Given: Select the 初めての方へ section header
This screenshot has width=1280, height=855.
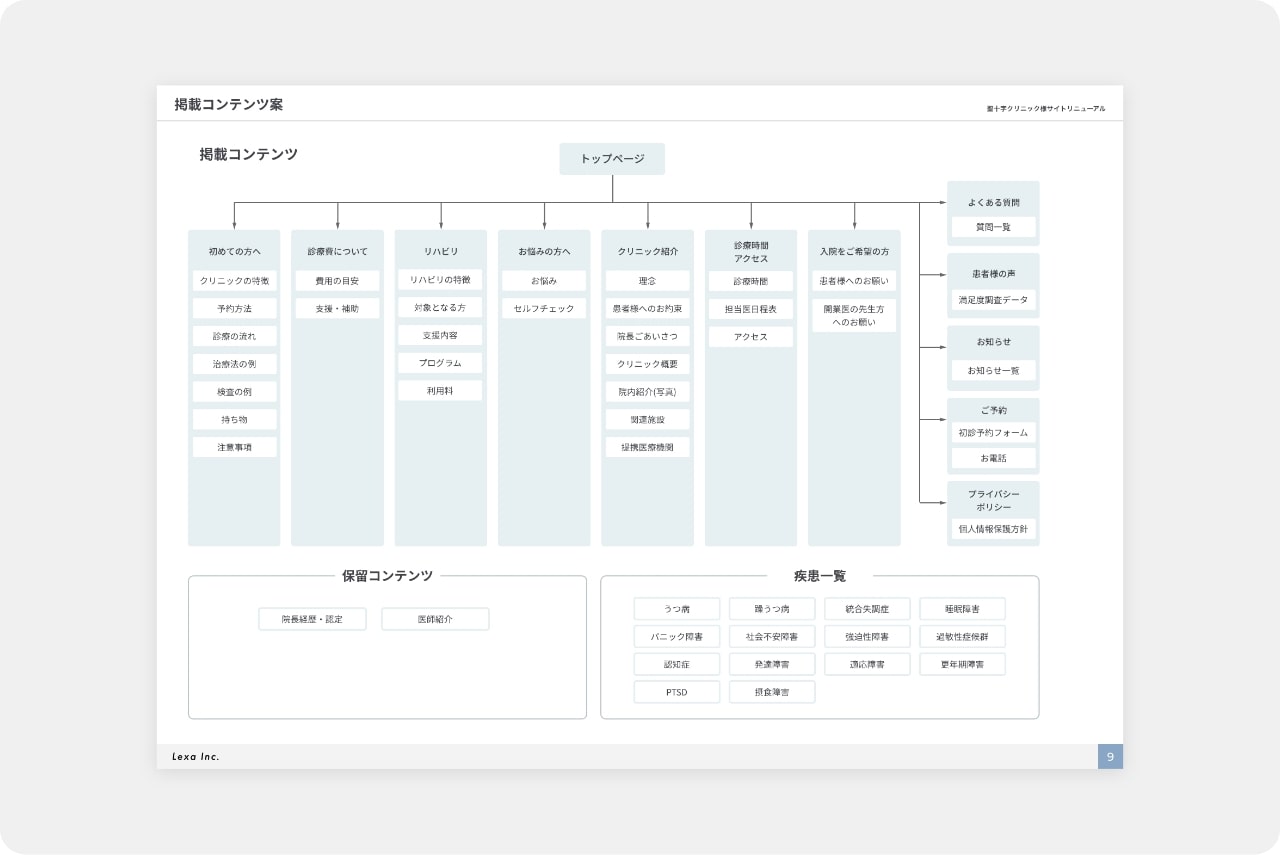Looking at the screenshot, I should tap(234, 251).
